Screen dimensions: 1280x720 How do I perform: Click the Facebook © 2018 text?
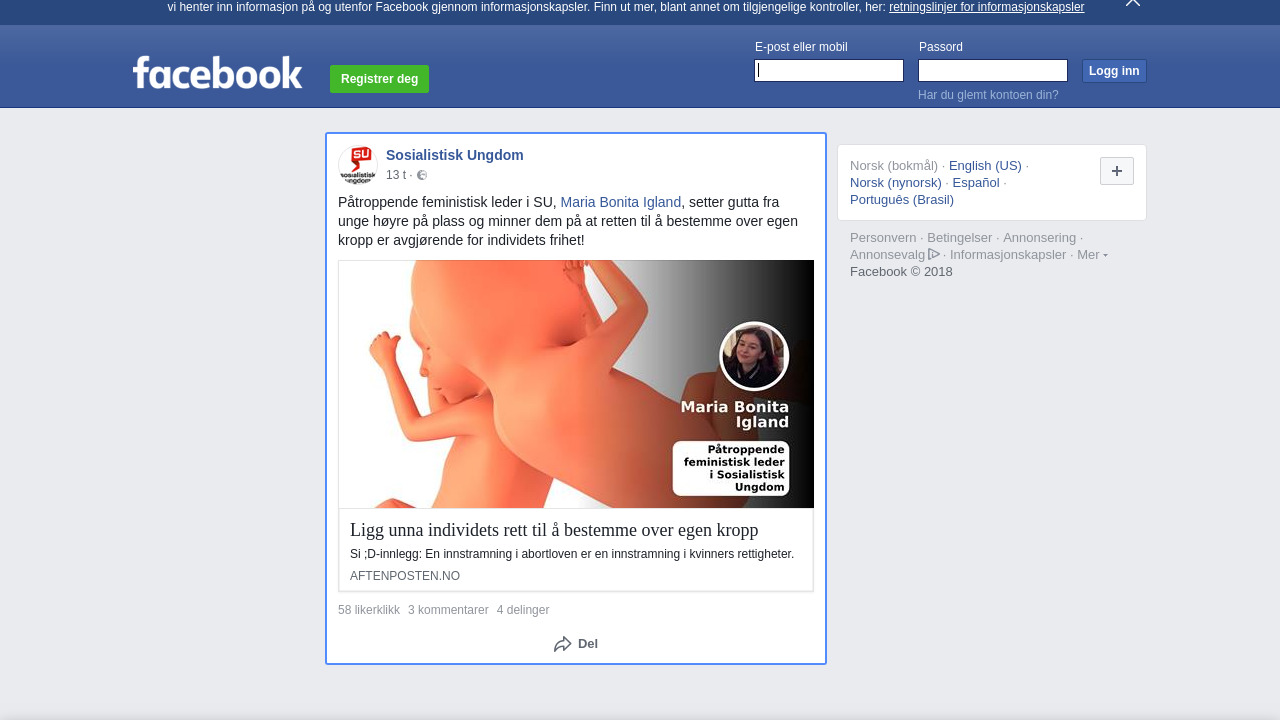coord(901,272)
